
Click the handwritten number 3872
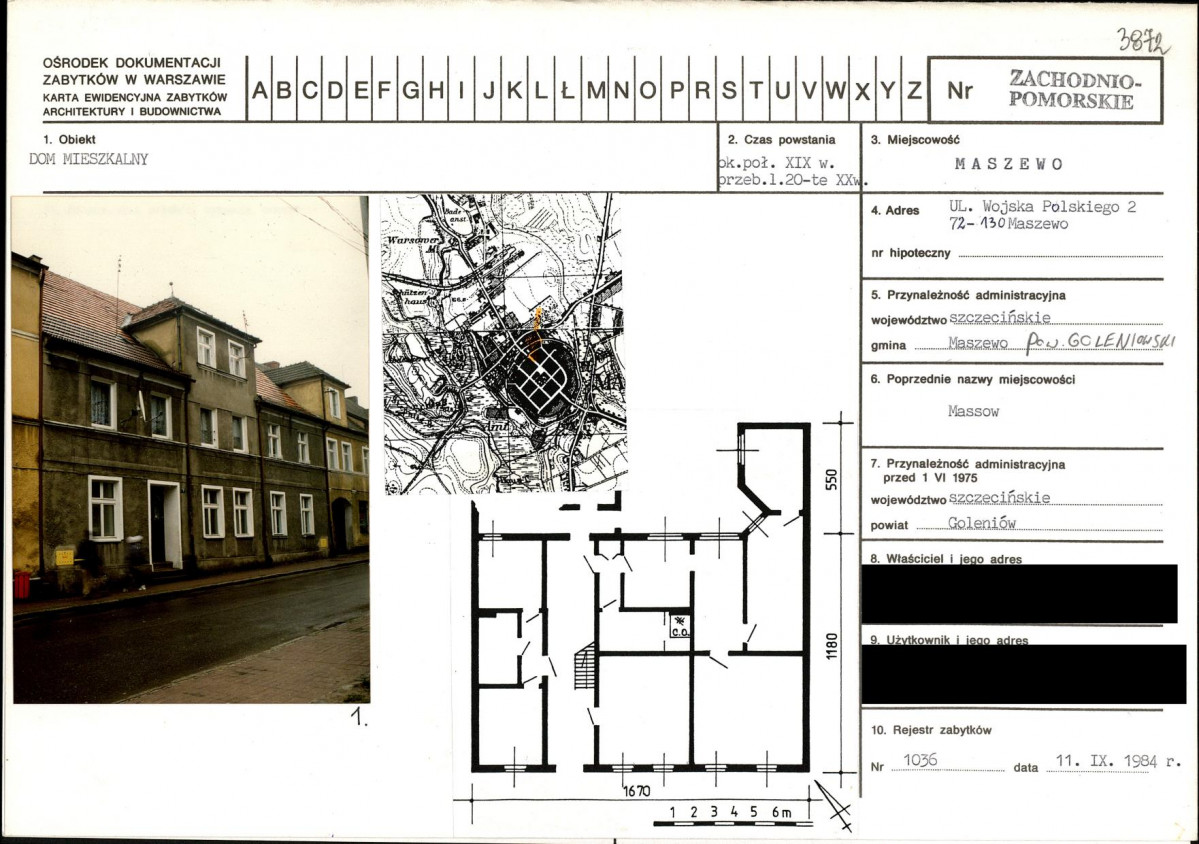(x=1142, y=40)
